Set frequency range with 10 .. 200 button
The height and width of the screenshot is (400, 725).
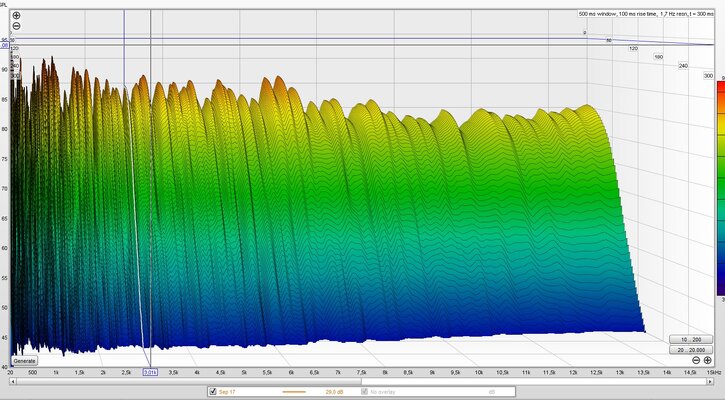click(691, 339)
